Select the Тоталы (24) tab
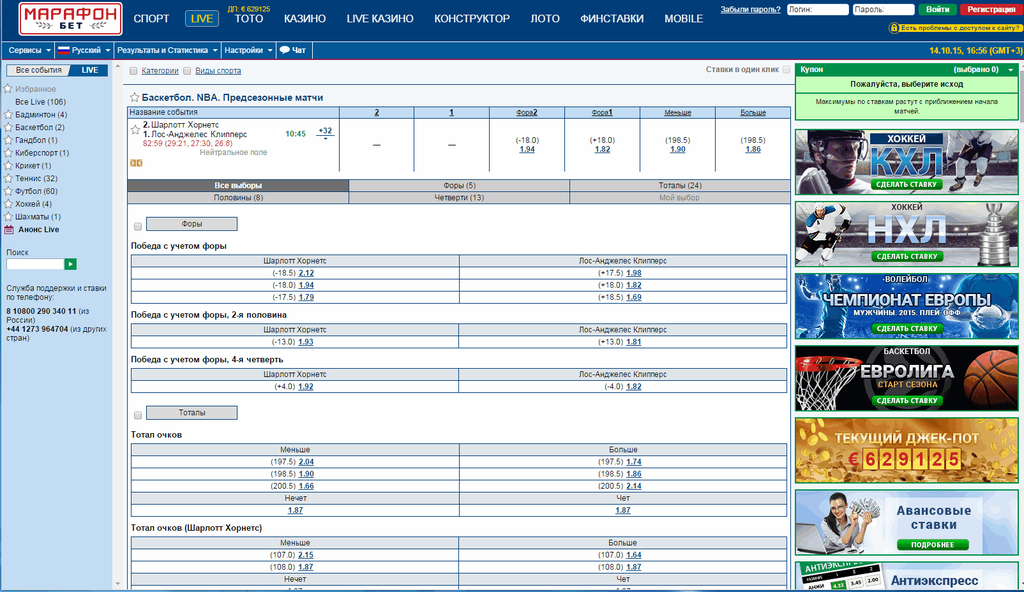 tap(680, 186)
